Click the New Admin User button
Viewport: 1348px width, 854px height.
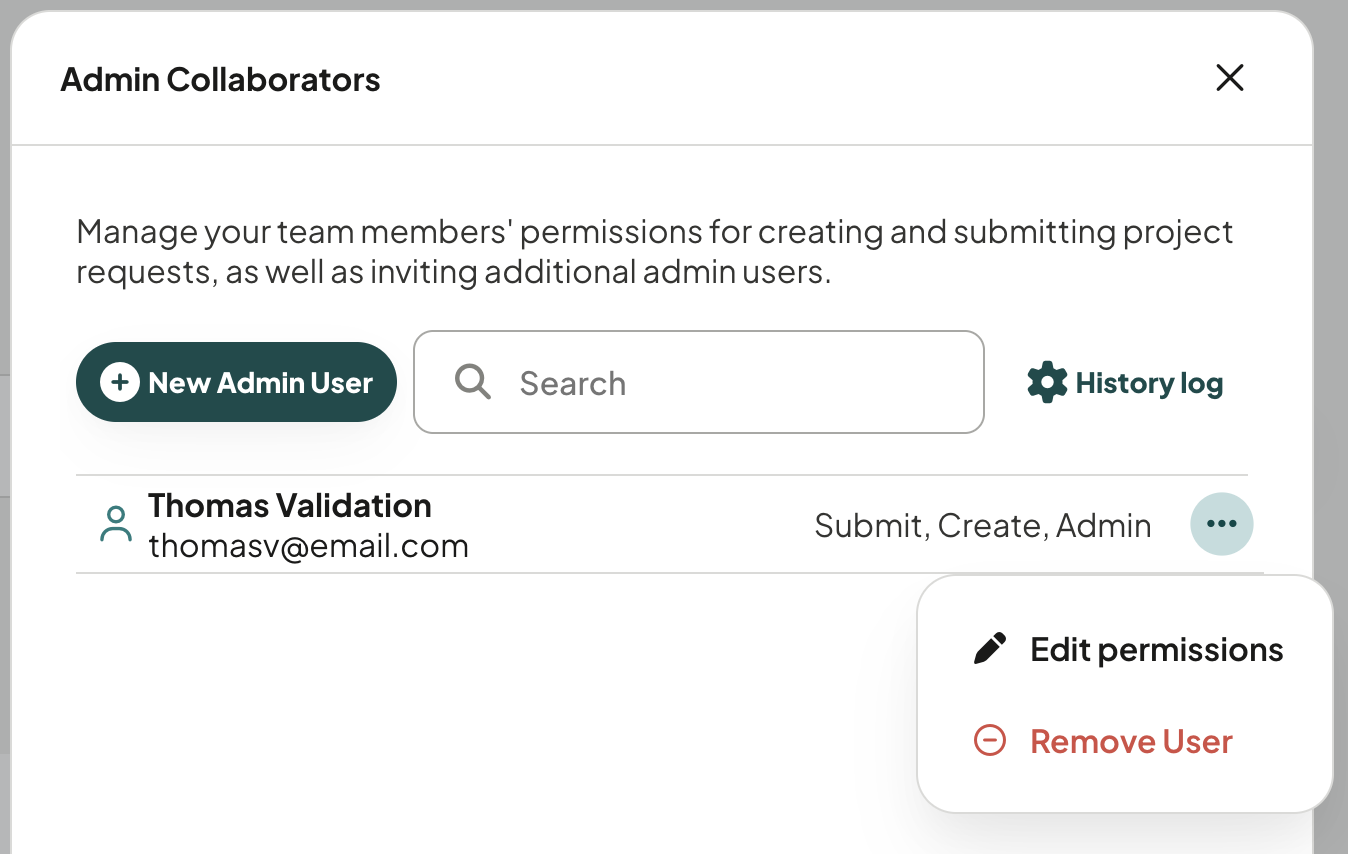(x=236, y=382)
